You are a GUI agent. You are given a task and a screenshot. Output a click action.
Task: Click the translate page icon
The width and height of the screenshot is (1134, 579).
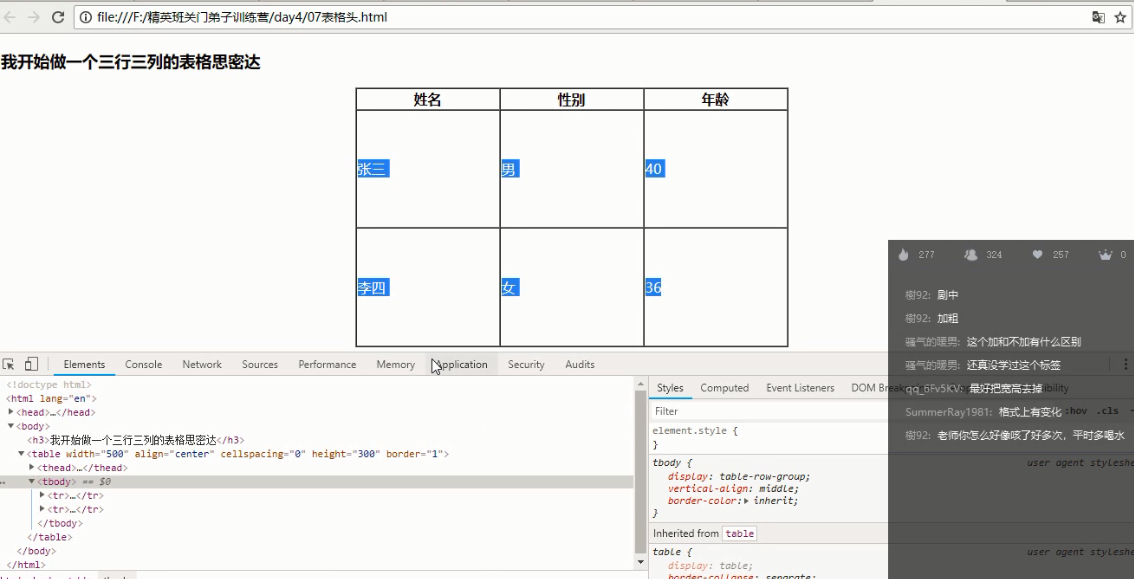(1098, 17)
